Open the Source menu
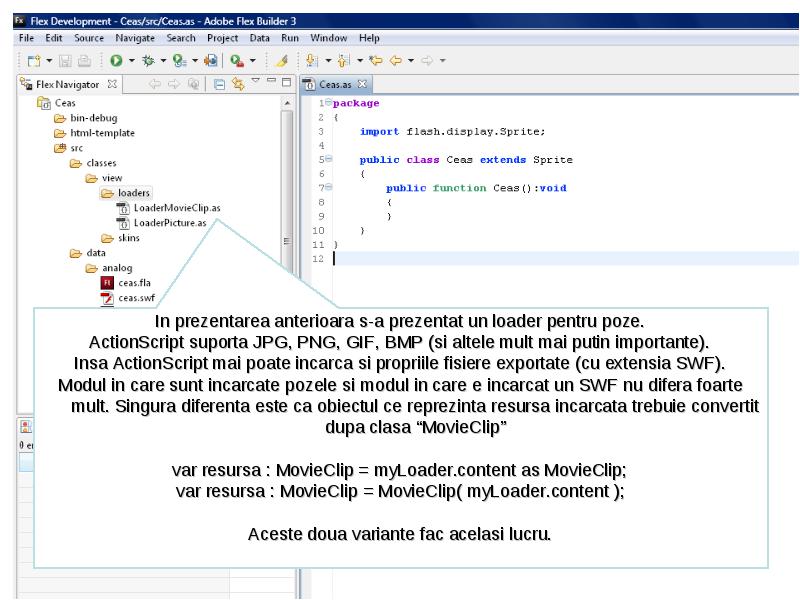 pyautogui.click(x=89, y=38)
